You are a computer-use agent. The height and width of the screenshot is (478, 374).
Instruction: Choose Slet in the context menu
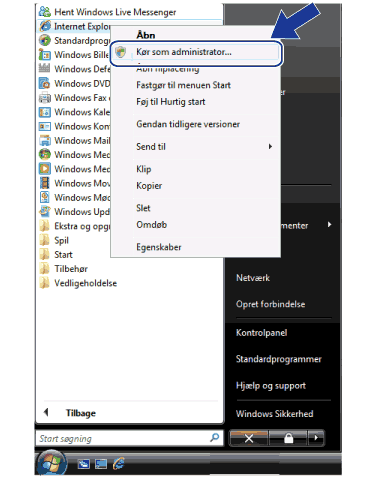pos(143,208)
